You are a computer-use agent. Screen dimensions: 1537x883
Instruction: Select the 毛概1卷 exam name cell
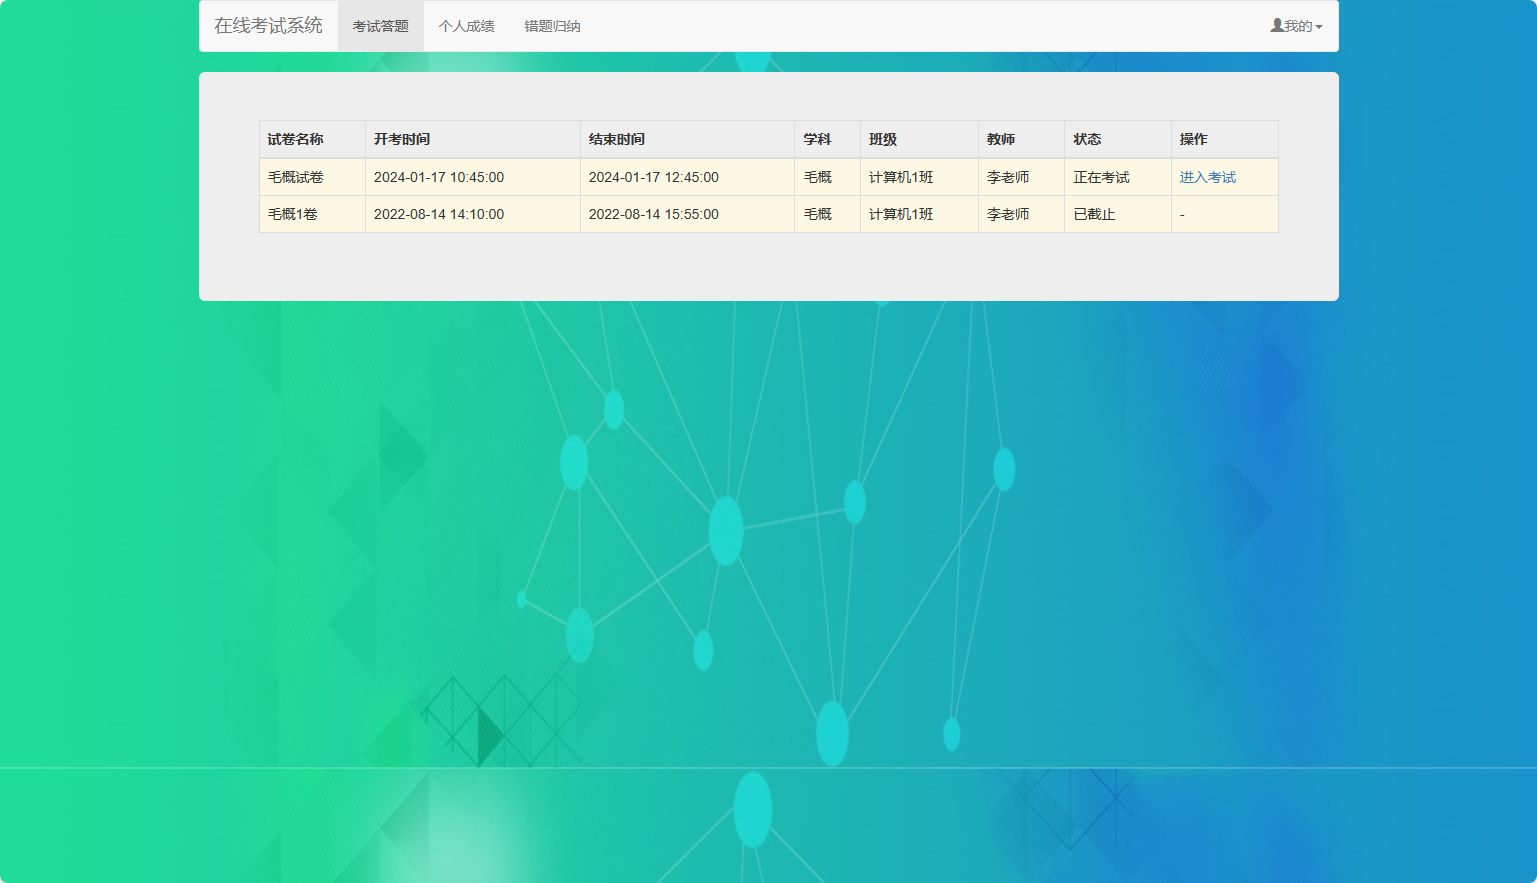pos(291,213)
